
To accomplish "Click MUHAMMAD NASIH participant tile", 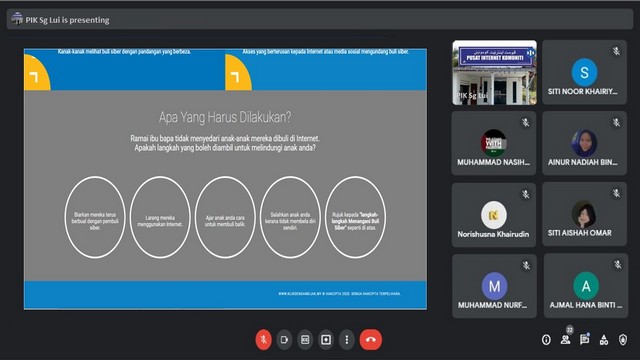I will [494, 143].
